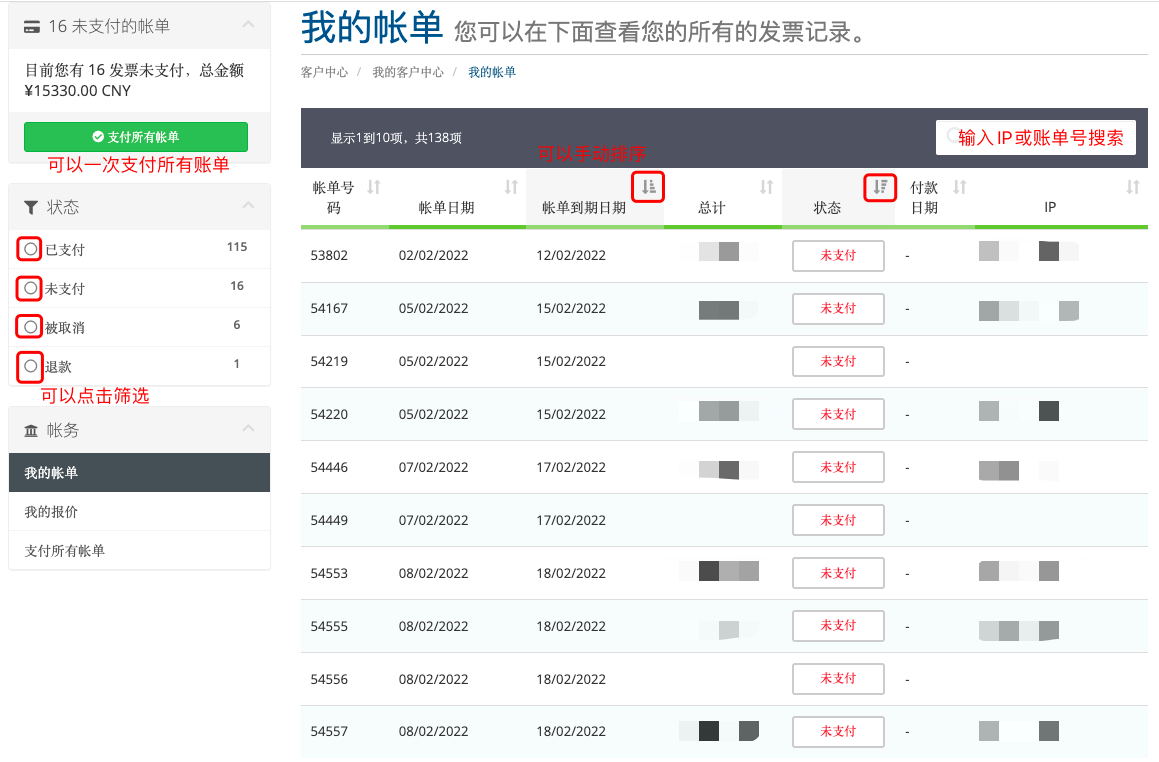Collapse the 帐务 panel chevron
Image resolution: width=1159 pixels, height=762 pixels.
coord(248,429)
